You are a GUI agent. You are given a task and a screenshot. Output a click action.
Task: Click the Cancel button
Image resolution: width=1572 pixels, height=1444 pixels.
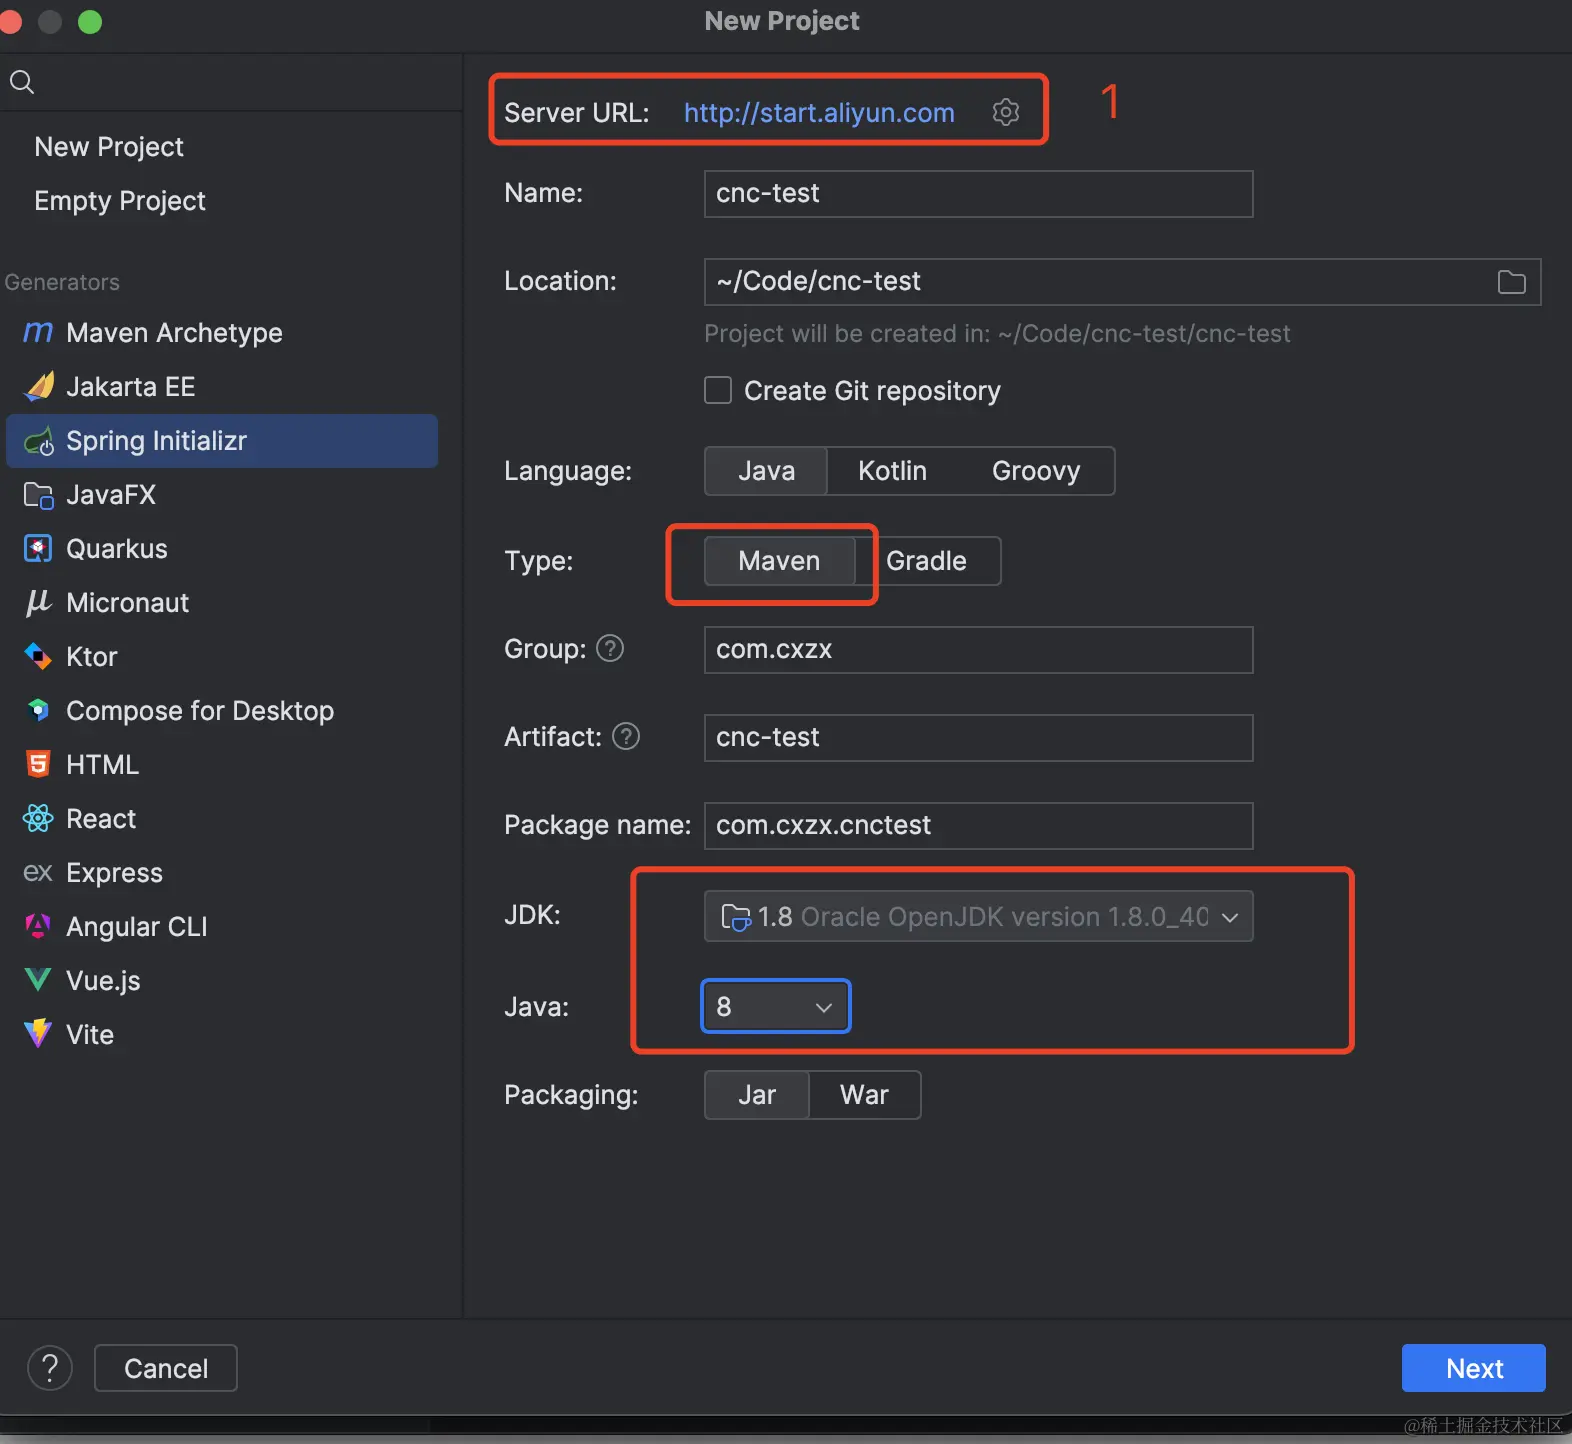[166, 1368]
